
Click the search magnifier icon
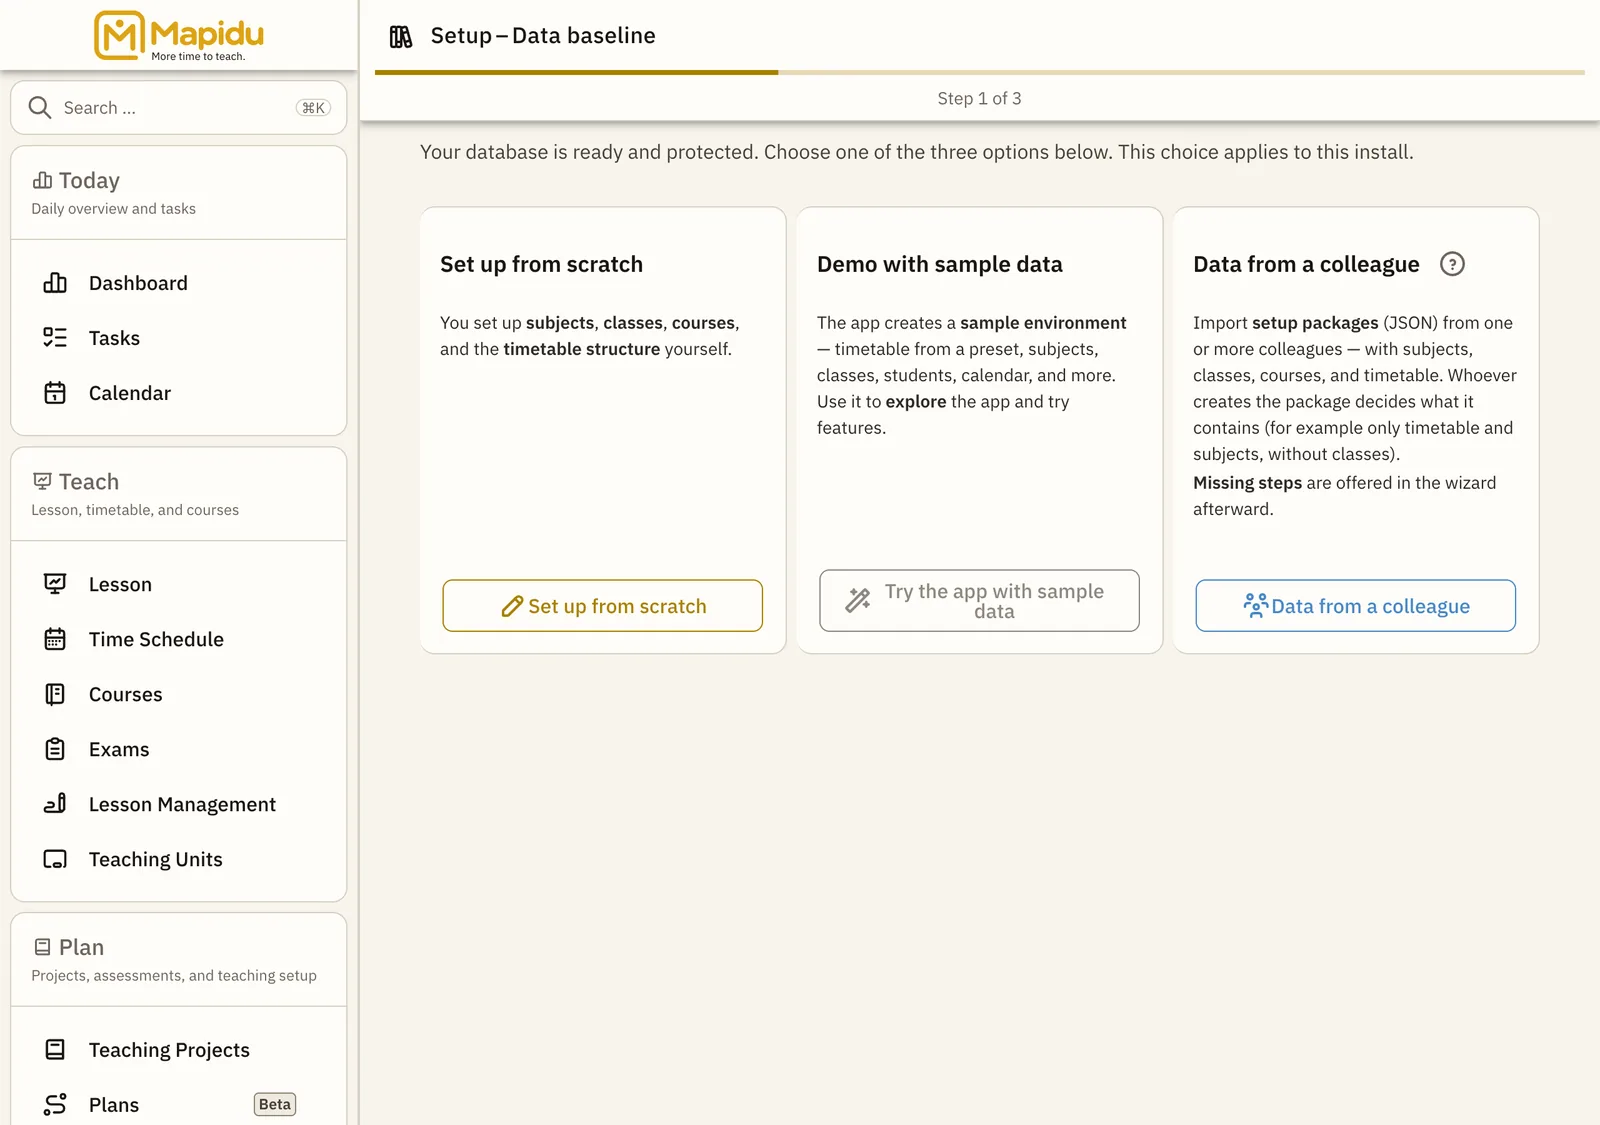click(x=40, y=108)
